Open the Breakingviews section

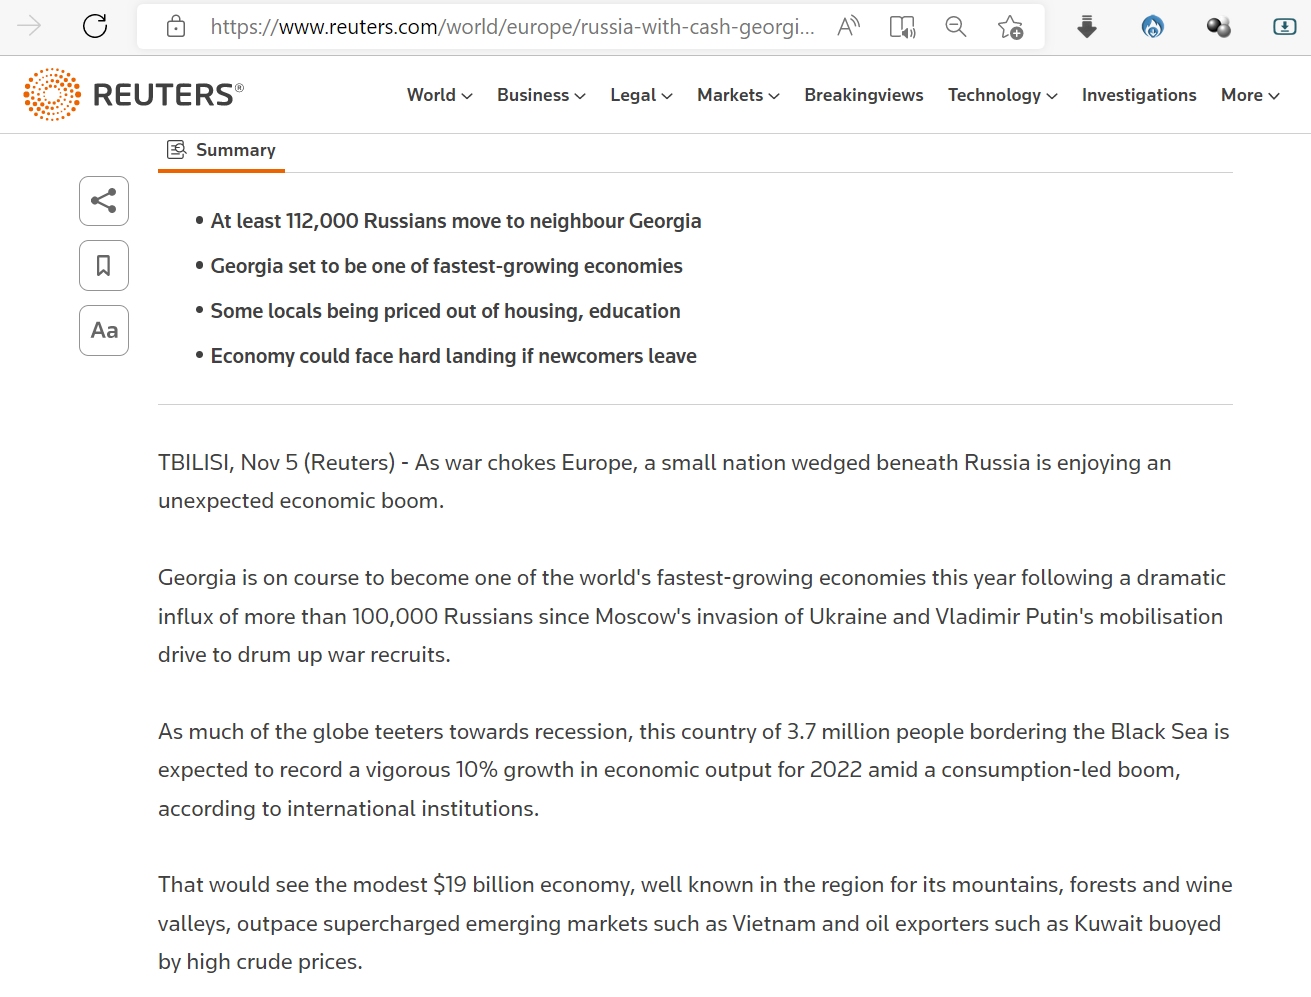864,95
